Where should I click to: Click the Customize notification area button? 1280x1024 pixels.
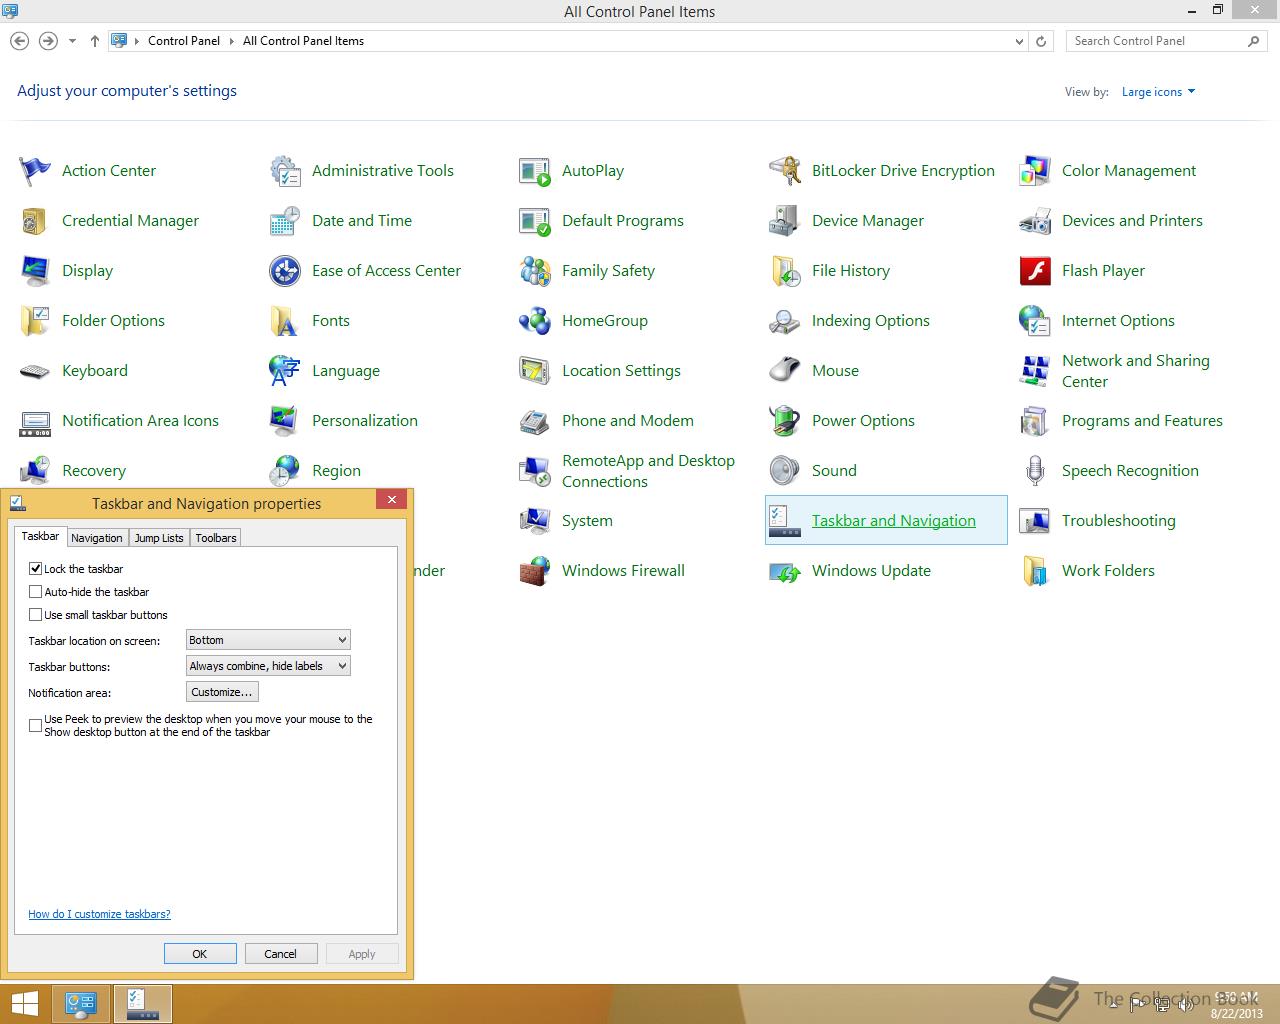[x=222, y=692]
